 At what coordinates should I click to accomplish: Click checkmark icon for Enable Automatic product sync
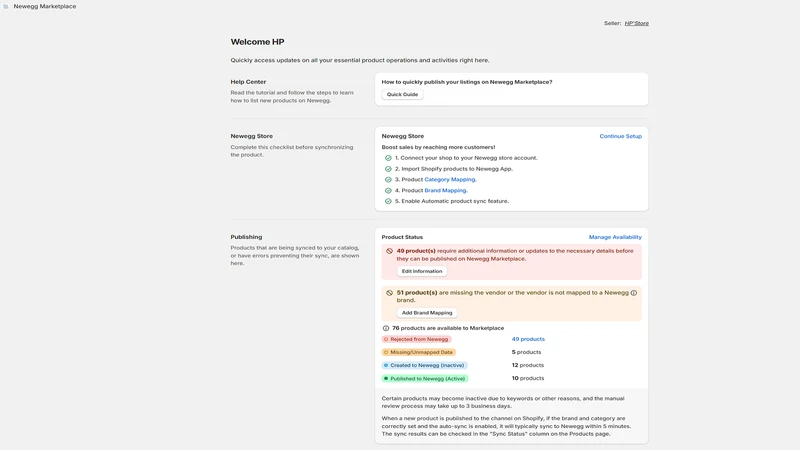point(388,201)
